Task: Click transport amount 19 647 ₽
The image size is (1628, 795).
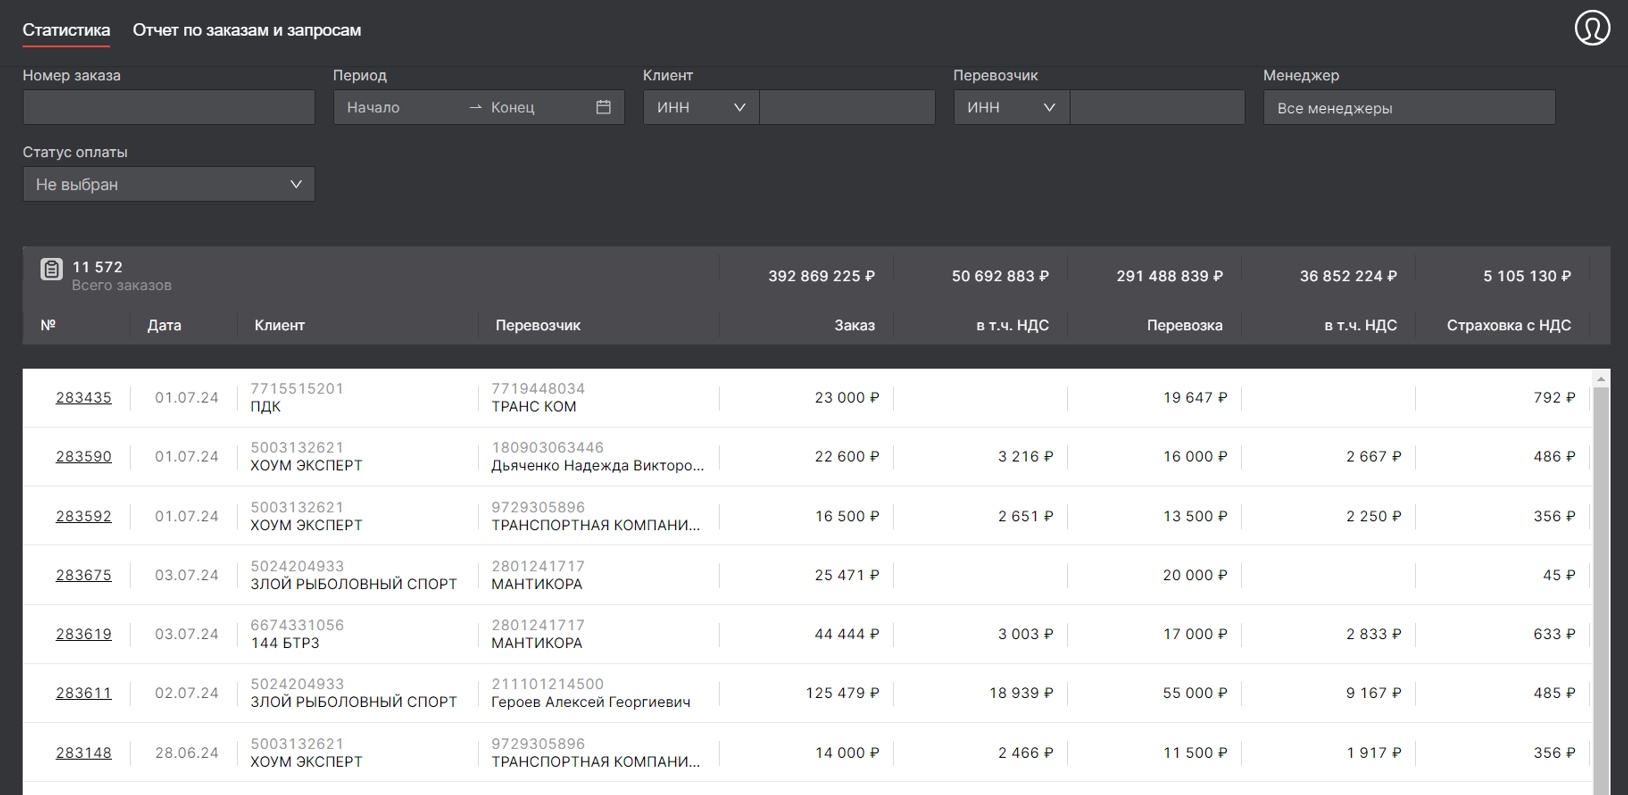Action: pyautogui.click(x=1195, y=398)
